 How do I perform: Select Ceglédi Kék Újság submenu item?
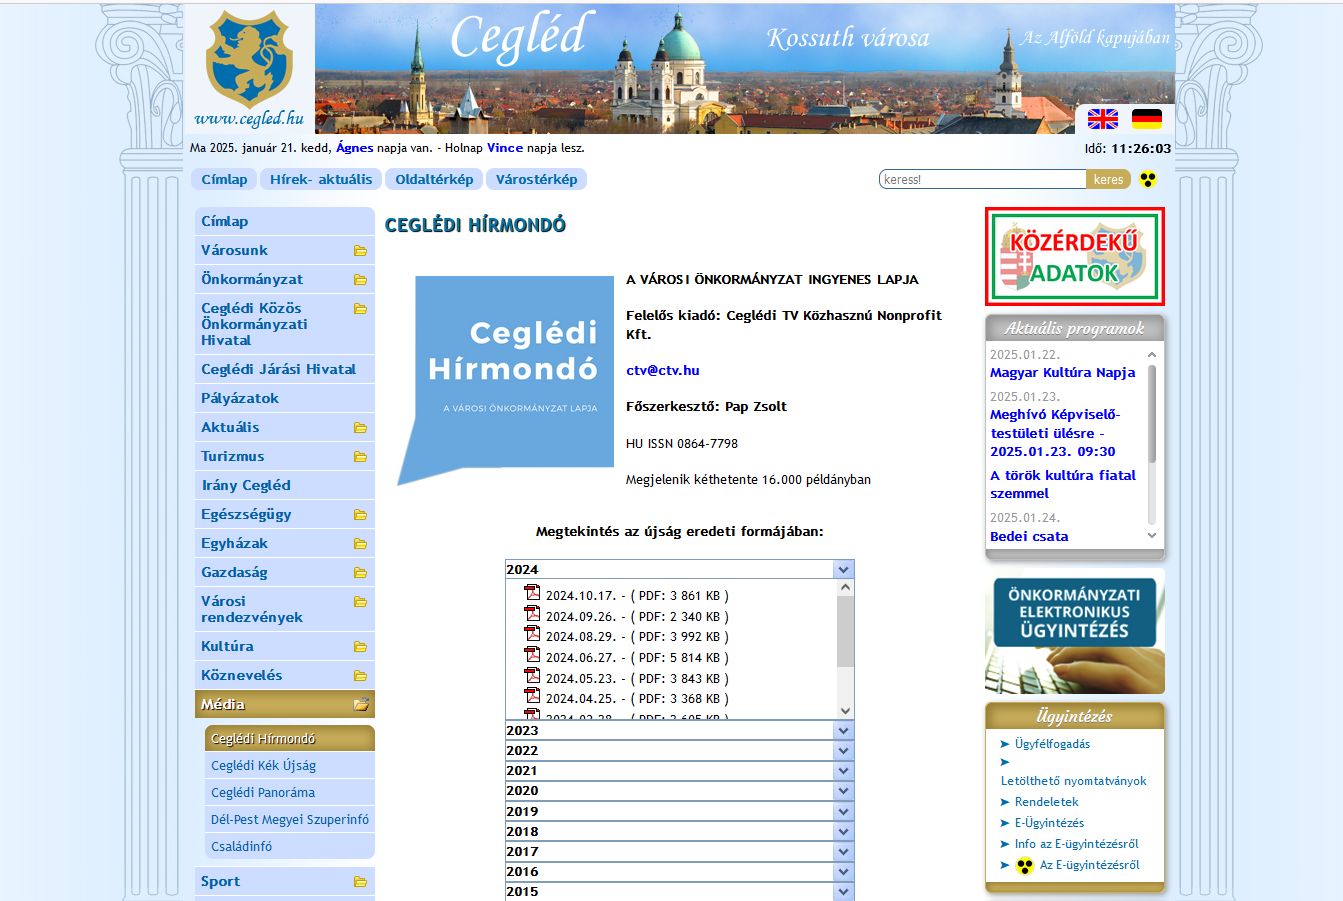pos(290,765)
